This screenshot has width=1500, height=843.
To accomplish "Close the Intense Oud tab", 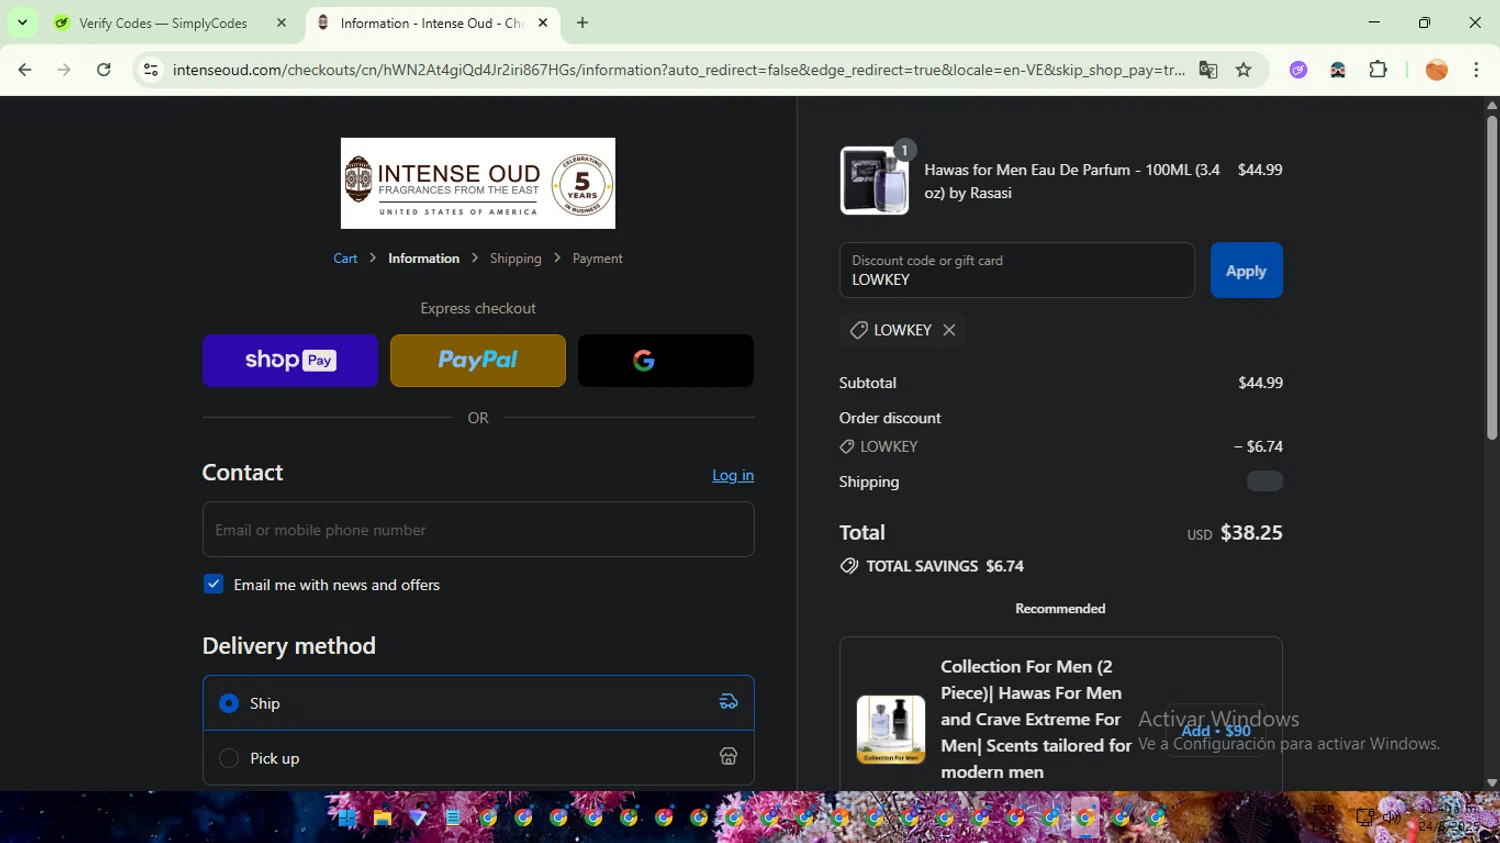I will 543,23.
